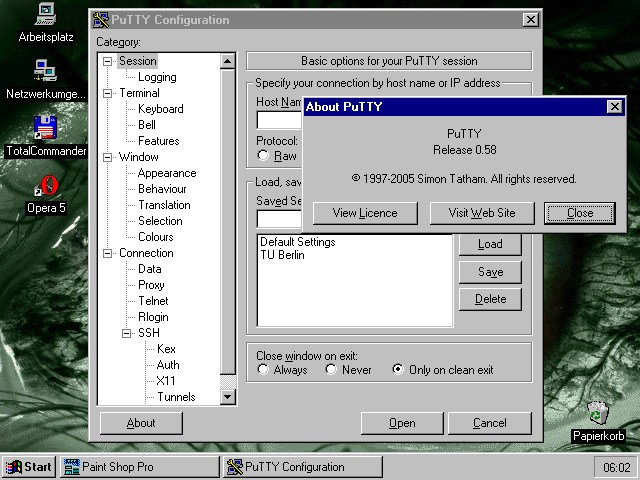The image size is (640, 480).
Task: Click category tree scroll up arrow
Action: (x=227, y=61)
